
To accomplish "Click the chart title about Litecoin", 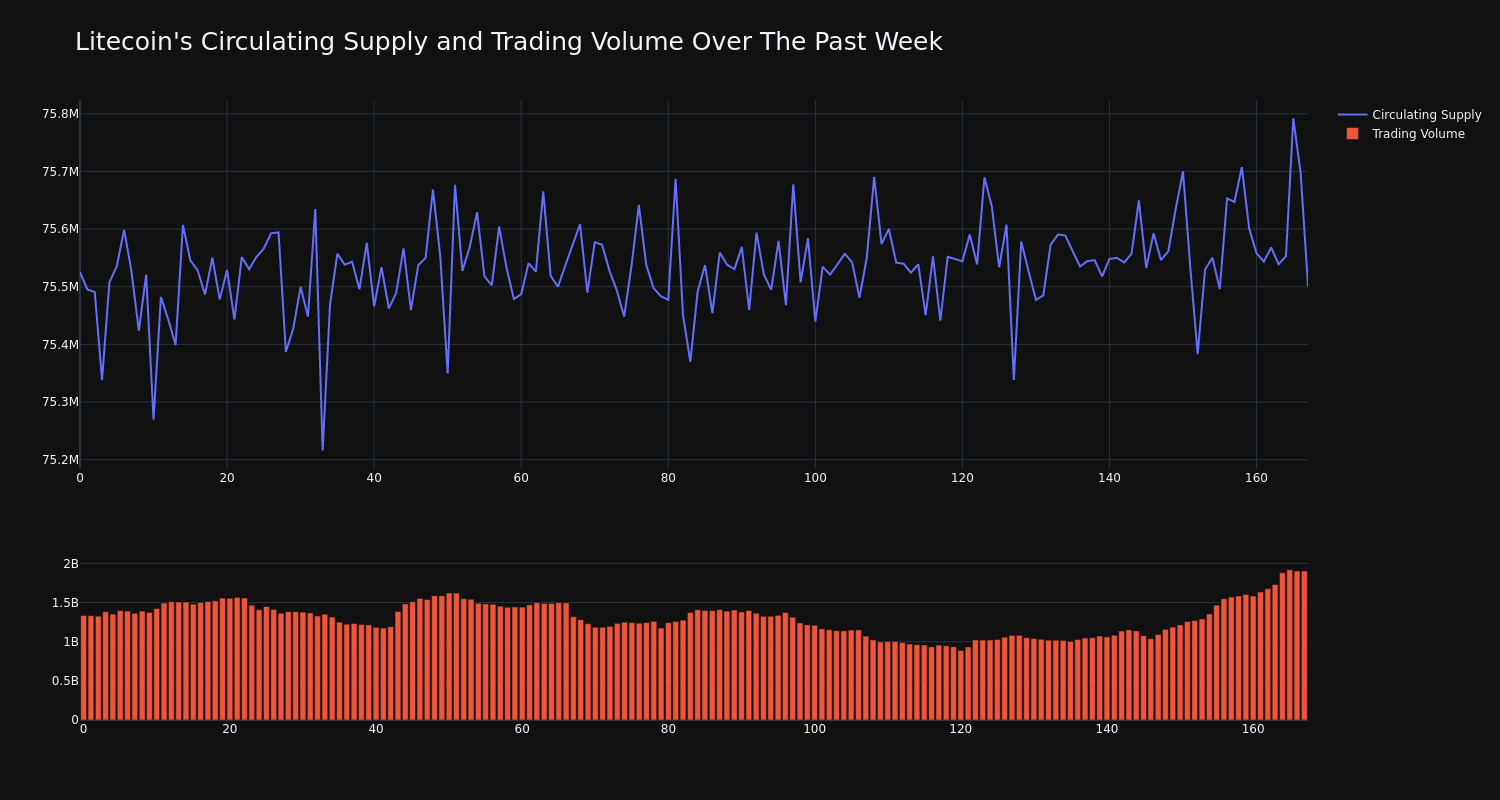I will (508, 42).
